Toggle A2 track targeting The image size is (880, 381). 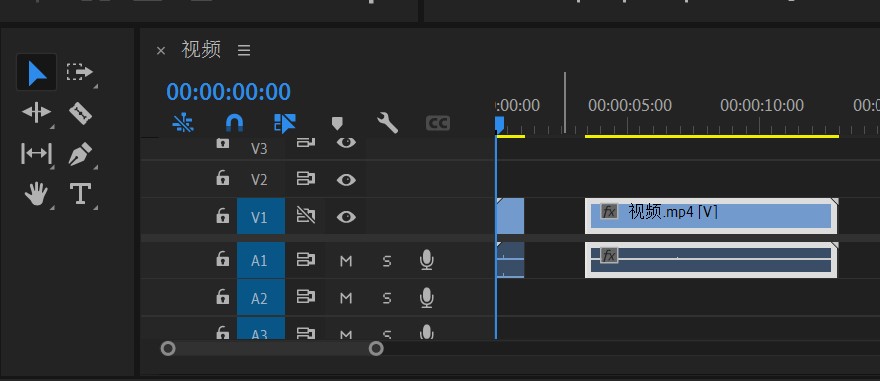261,298
